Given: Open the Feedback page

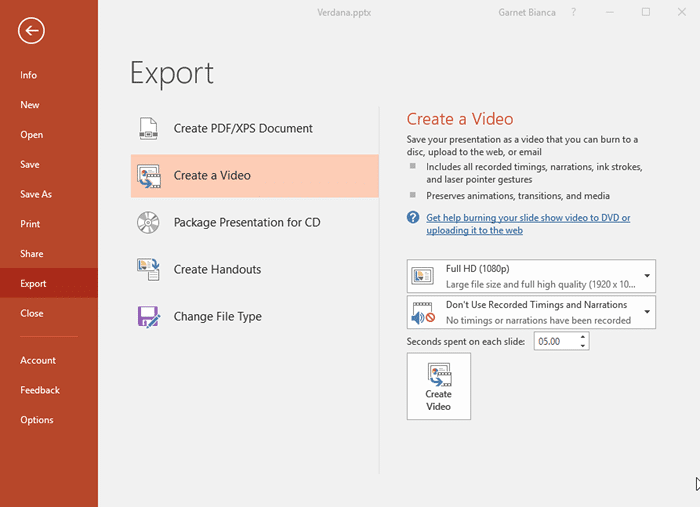Looking at the screenshot, I should pos(40,391).
